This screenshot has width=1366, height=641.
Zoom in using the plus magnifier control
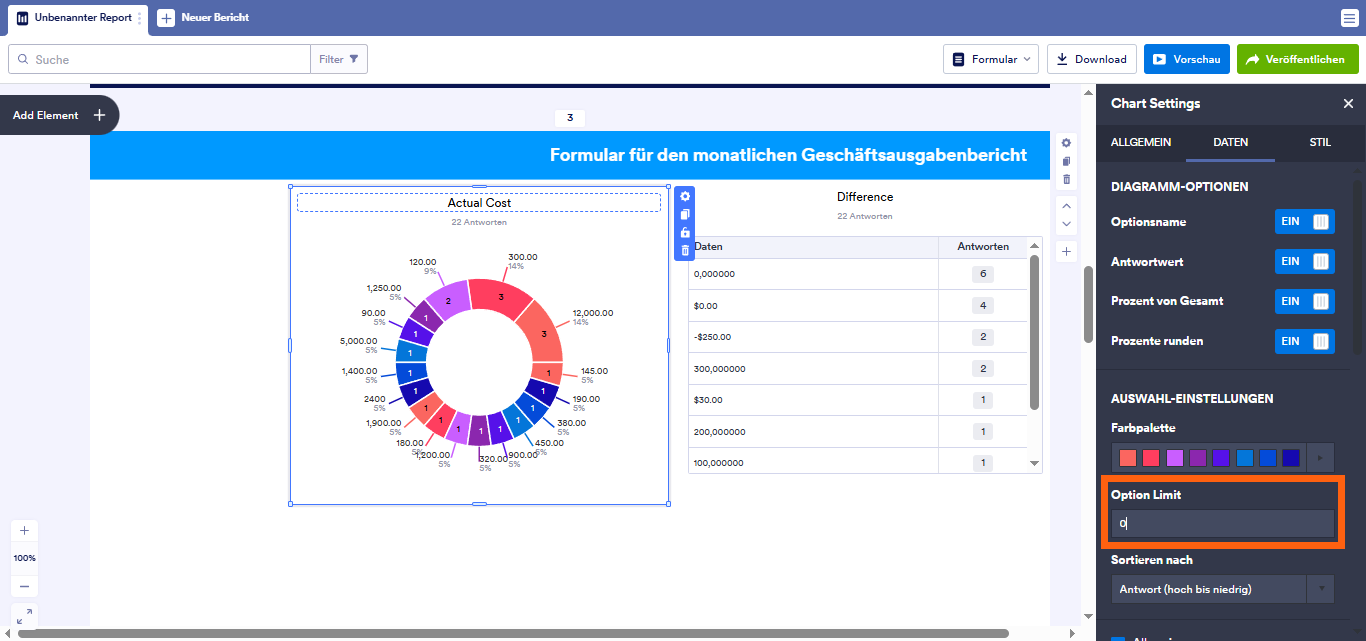pos(24,530)
